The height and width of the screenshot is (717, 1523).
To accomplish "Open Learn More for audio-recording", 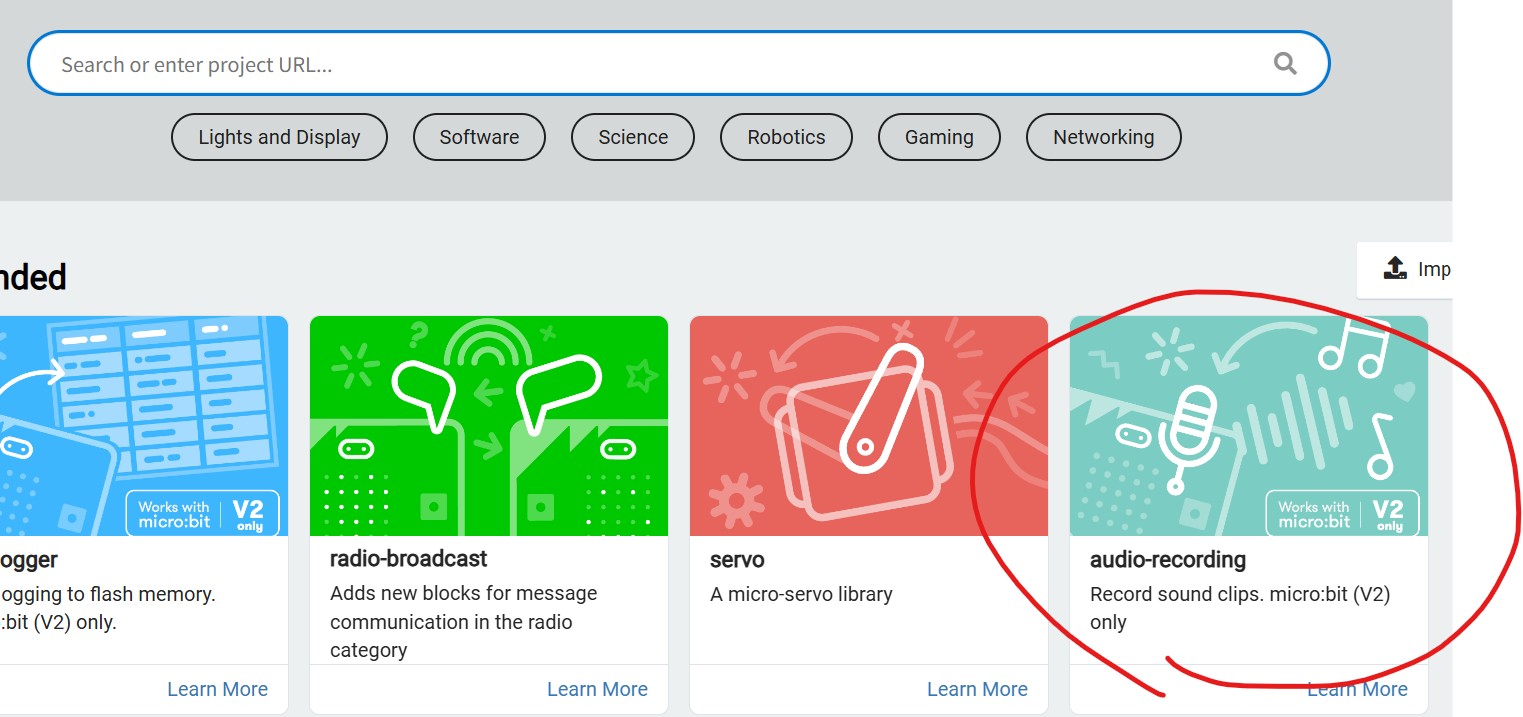I will pyautogui.click(x=1357, y=689).
